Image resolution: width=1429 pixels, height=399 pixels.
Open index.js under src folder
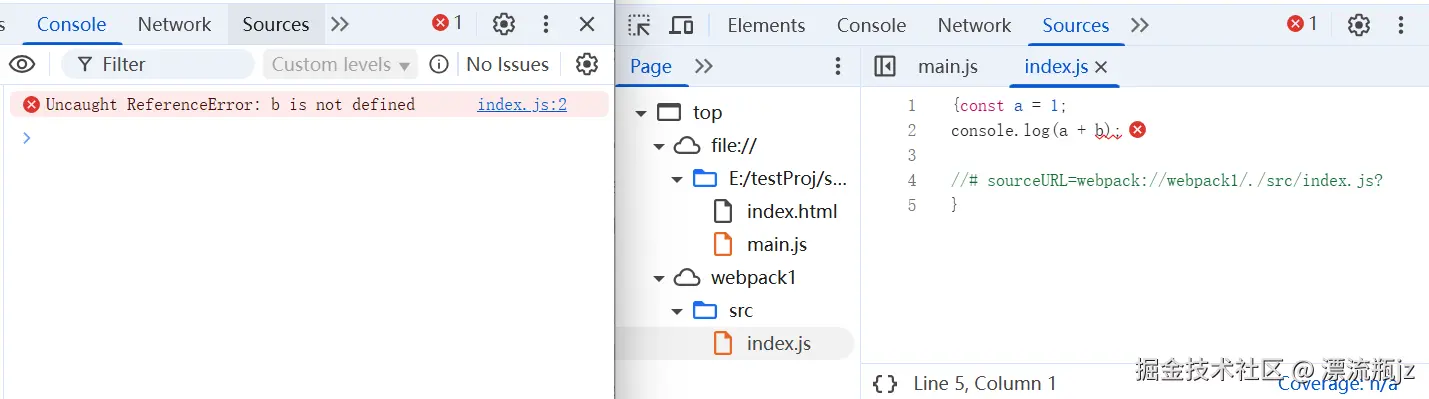pos(778,344)
